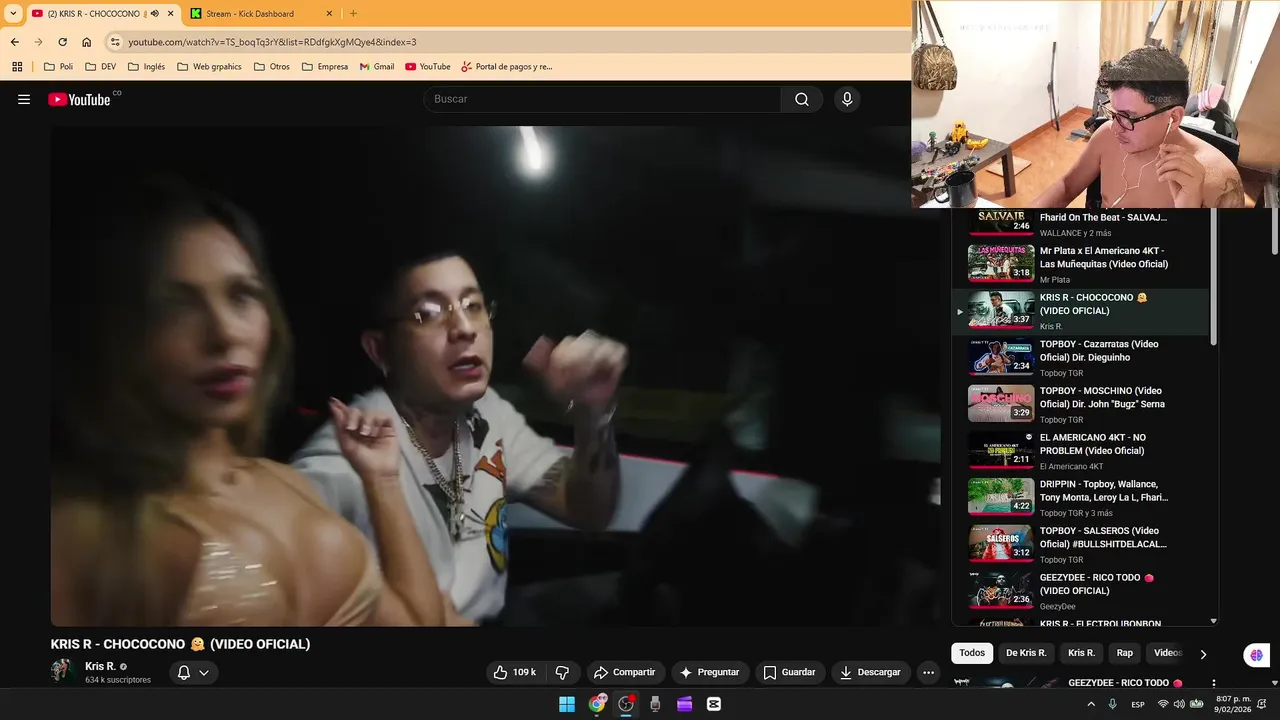1280x720 pixels.
Task: Click inside the Buscar search field
Action: pos(603,99)
